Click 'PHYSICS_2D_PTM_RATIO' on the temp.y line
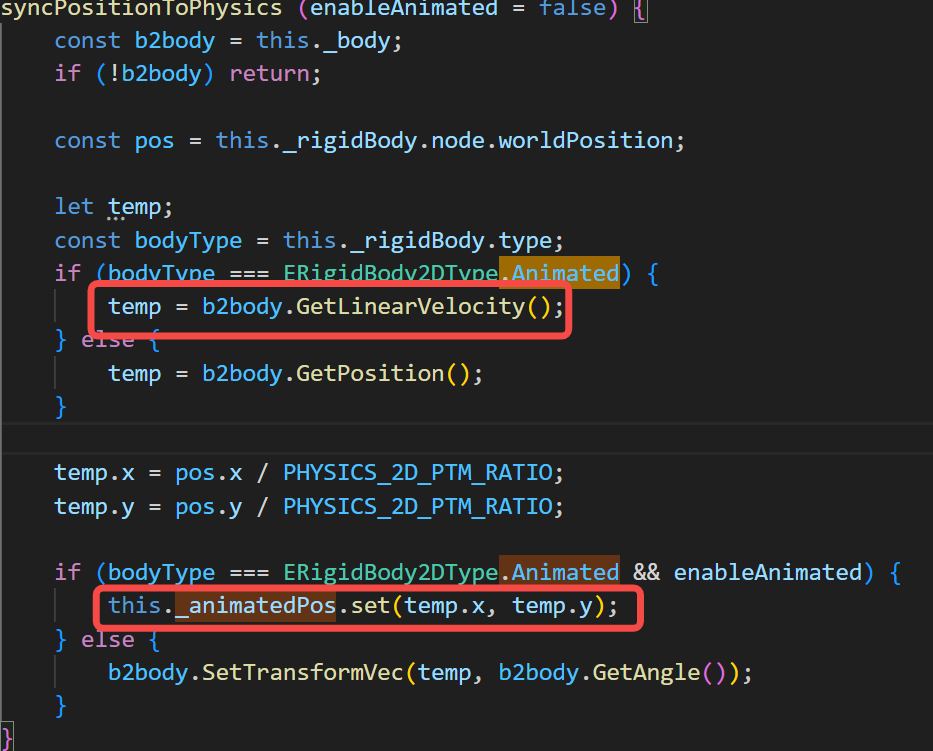This screenshot has width=933, height=751. point(418,507)
